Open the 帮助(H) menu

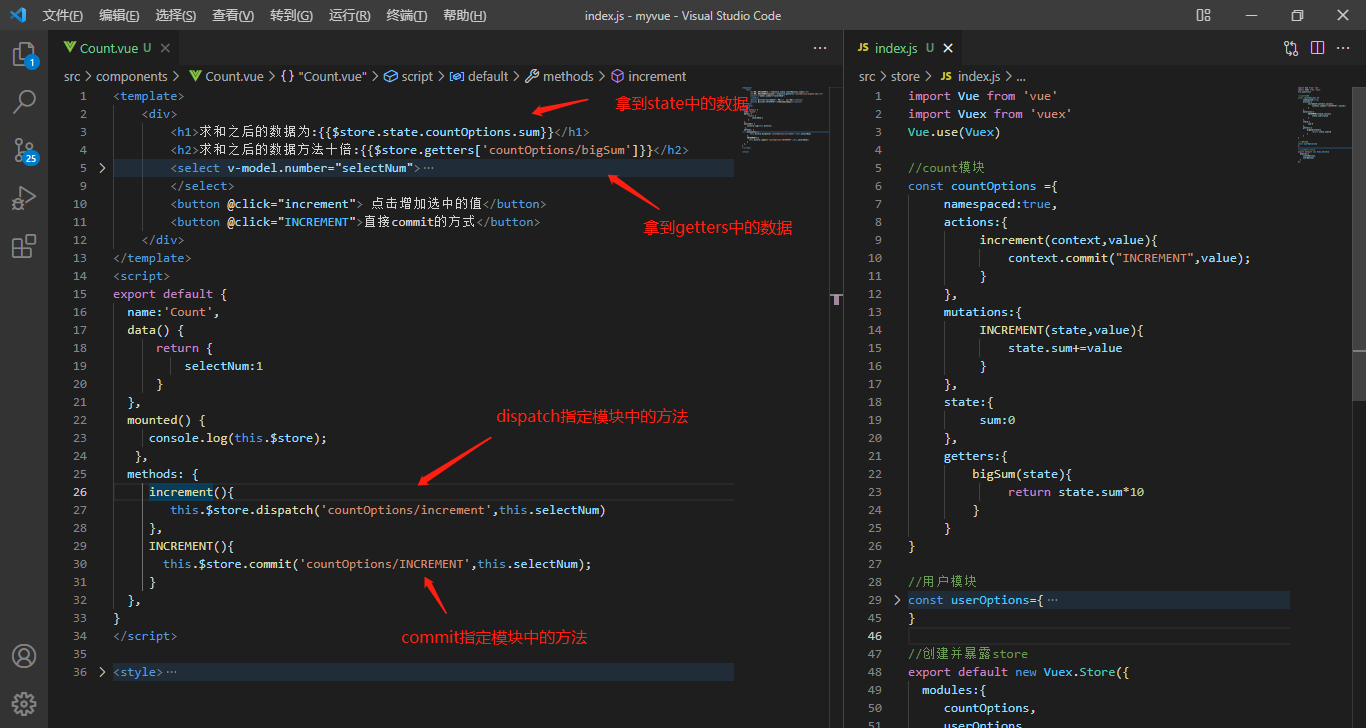tap(464, 16)
